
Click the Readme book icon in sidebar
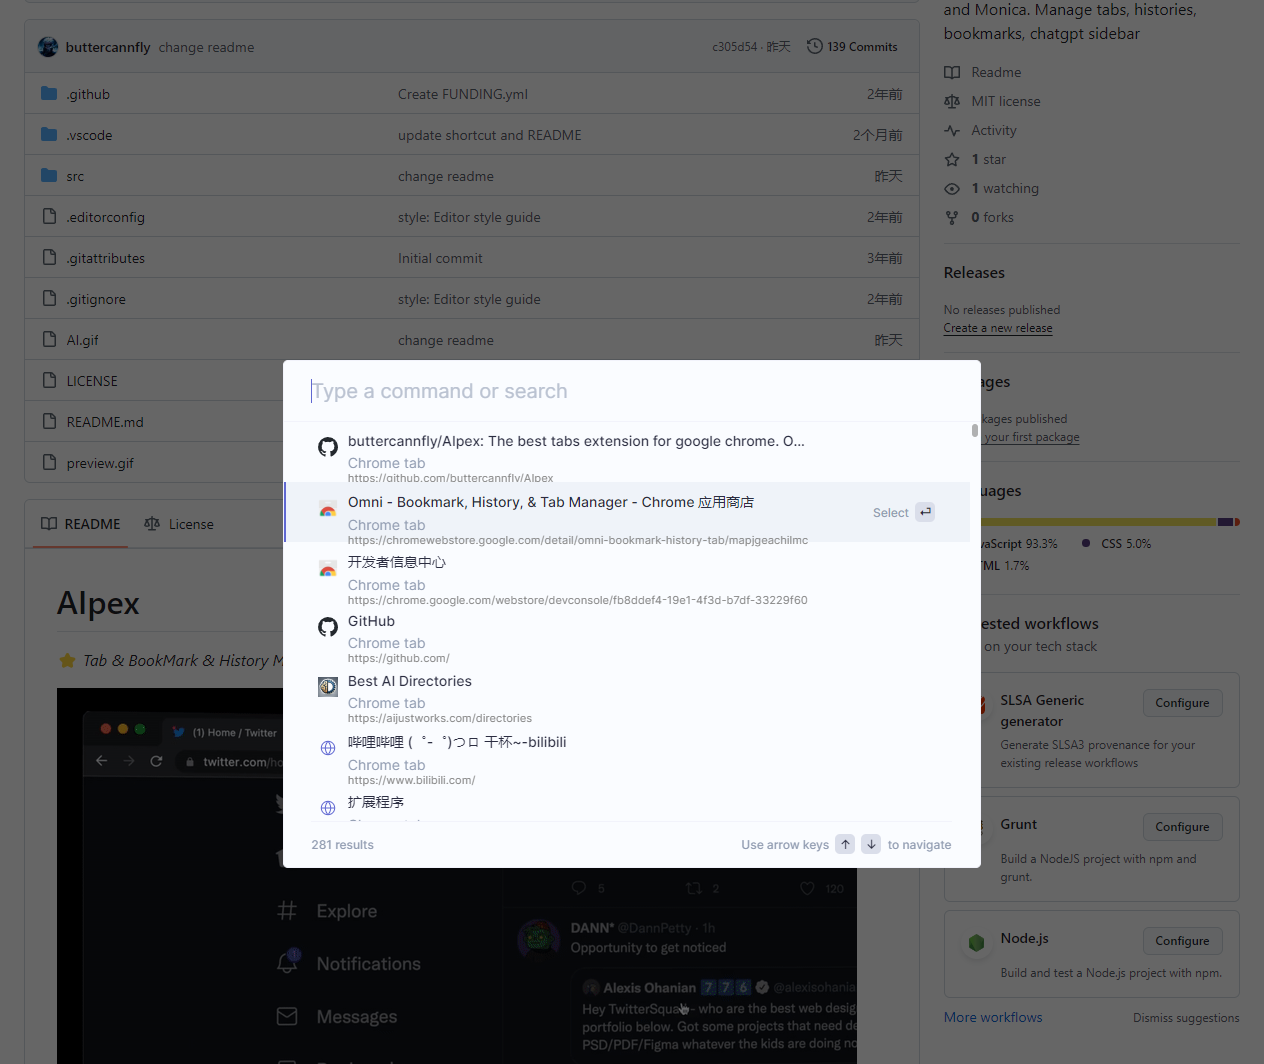point(952,72)
